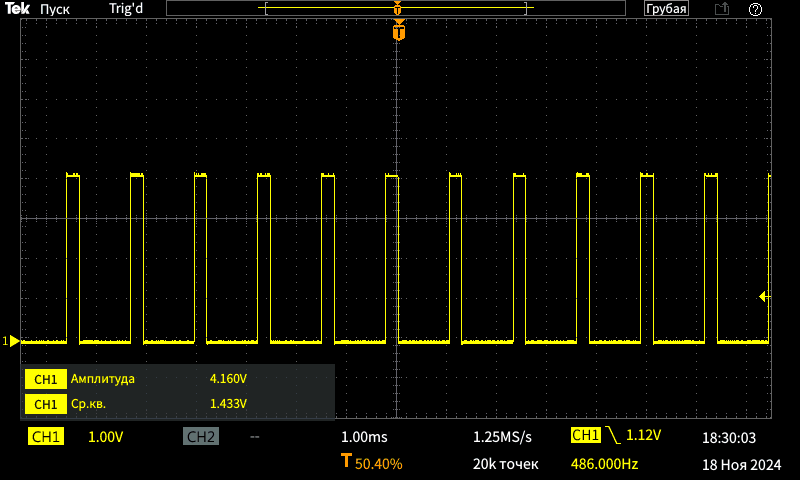Click the record view right bracket
This screenshot has width=800, height=480.
click(526, 8)
